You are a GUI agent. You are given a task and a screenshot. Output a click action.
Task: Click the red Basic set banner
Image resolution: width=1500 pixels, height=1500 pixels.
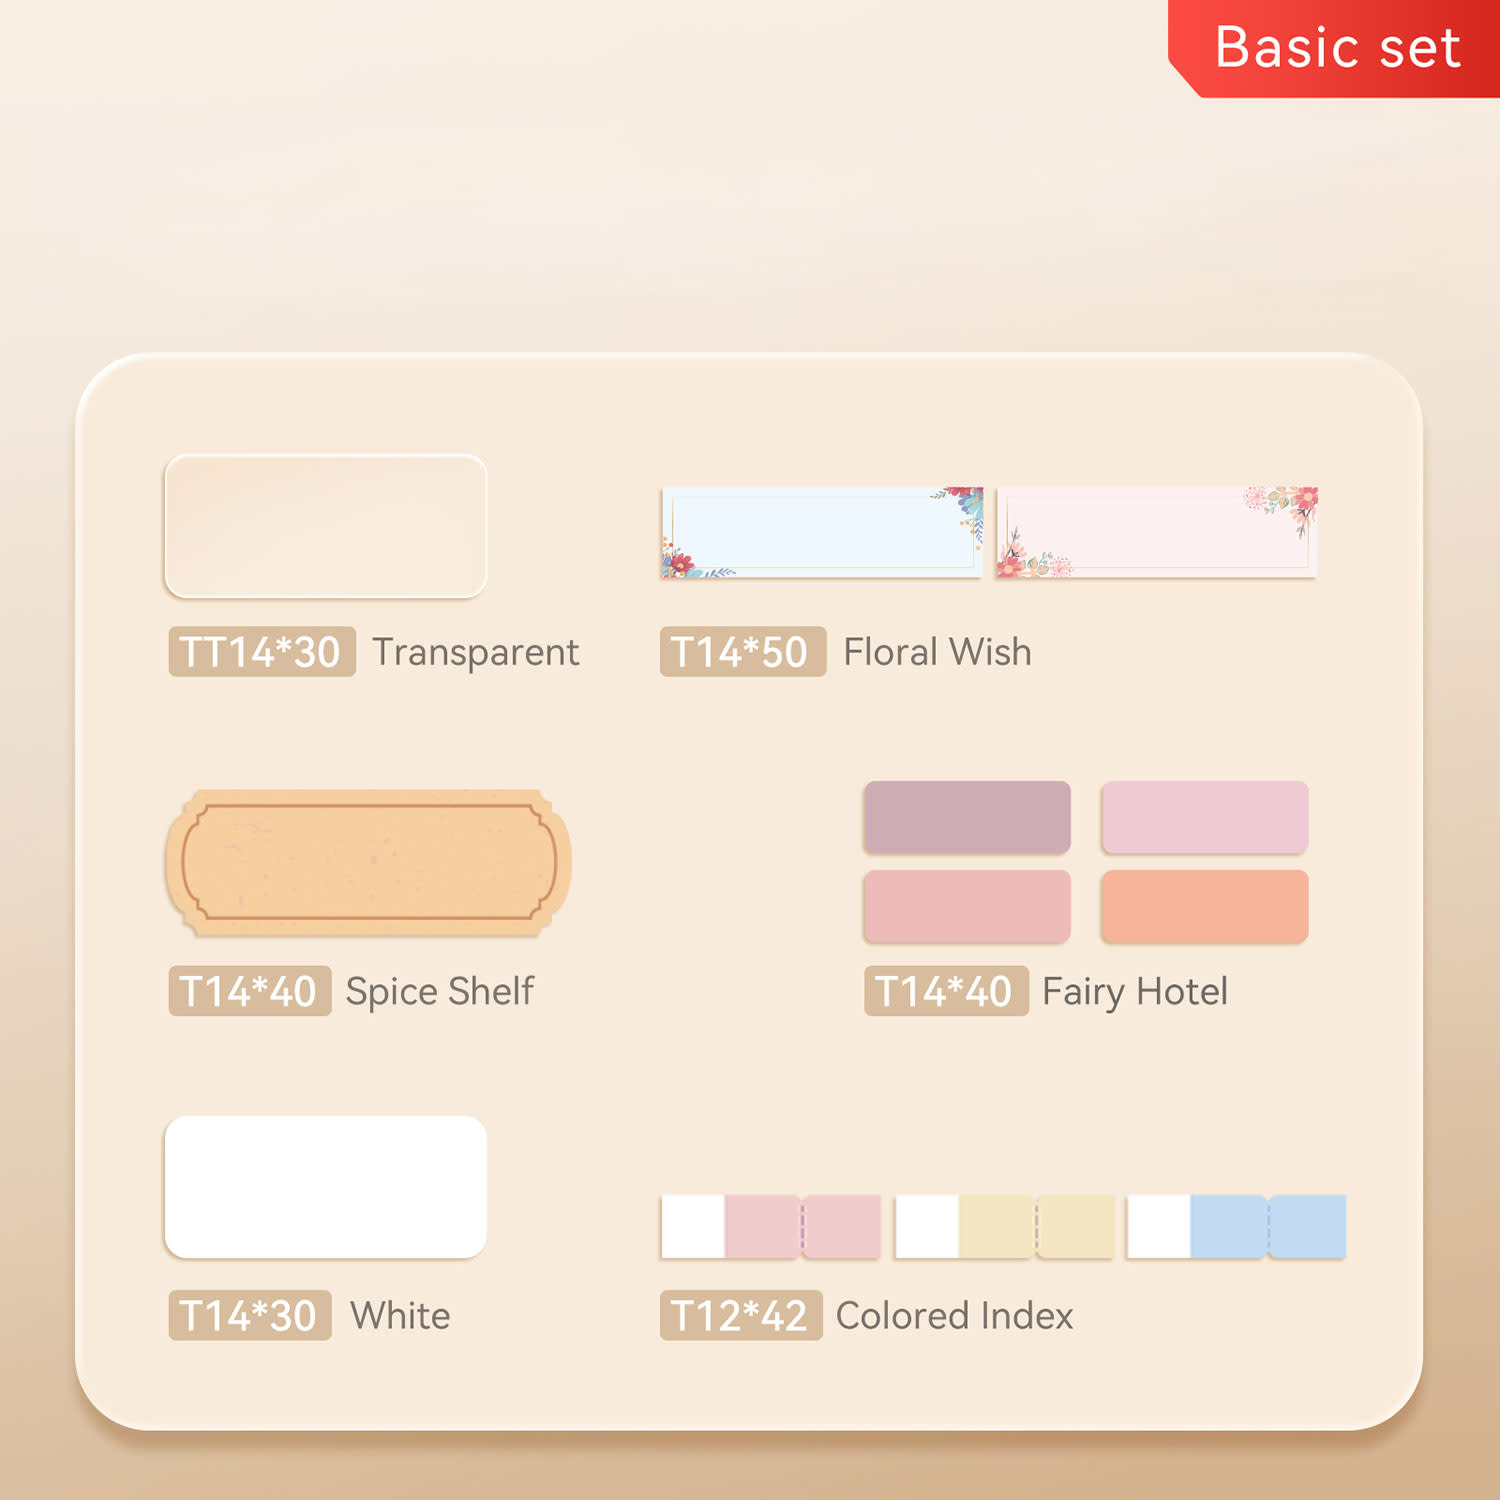1336,48
